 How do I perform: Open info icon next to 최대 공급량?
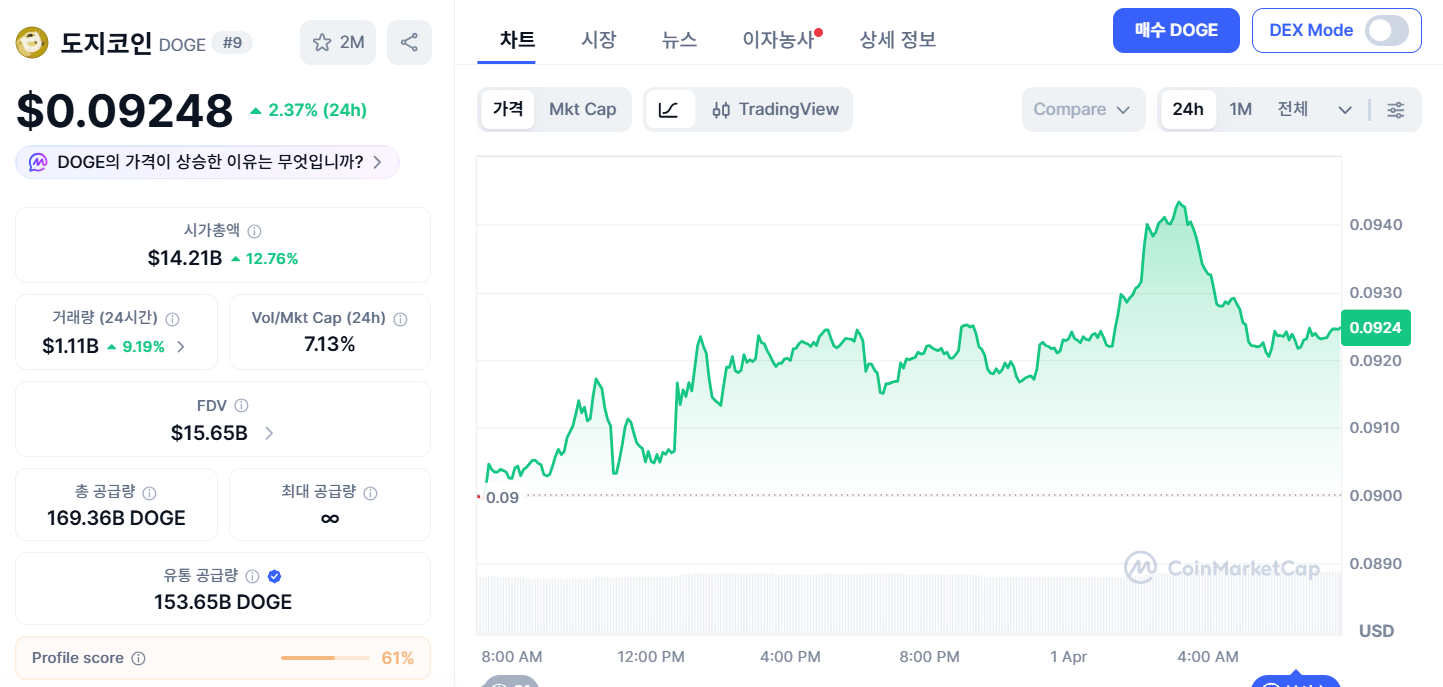(370, 493)
